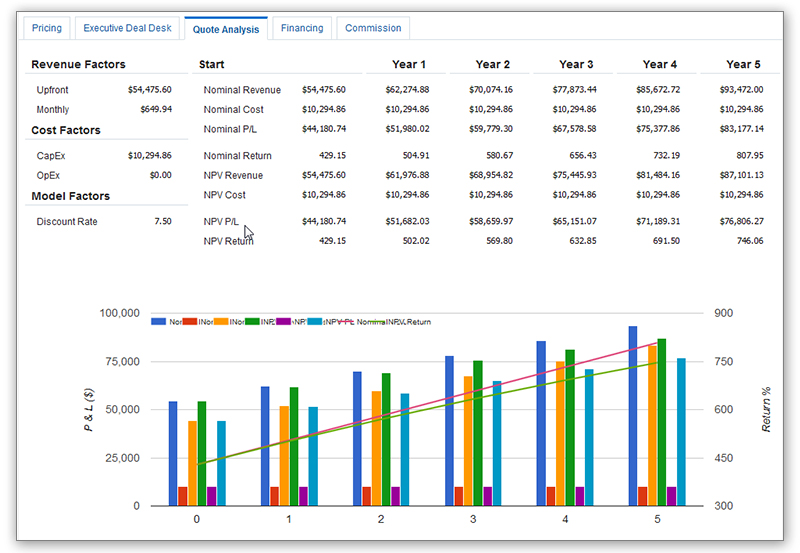Click the light blue legend swatch

pyautogui.click(x=315, y=322)
